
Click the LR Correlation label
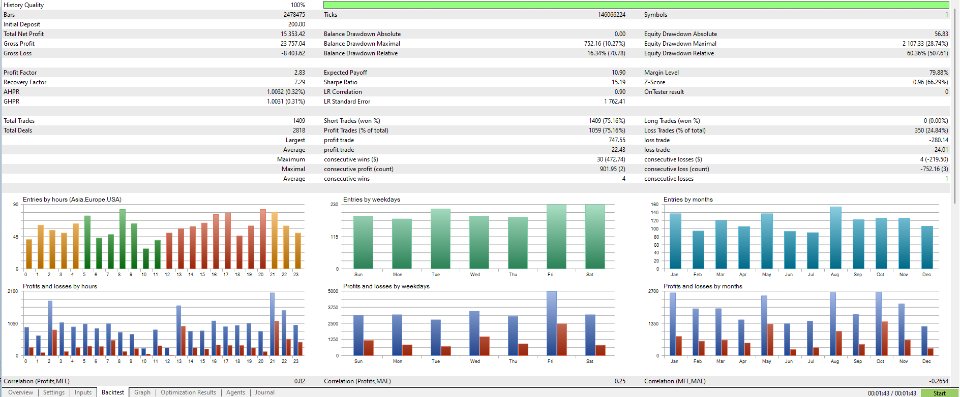pos(341,93)
